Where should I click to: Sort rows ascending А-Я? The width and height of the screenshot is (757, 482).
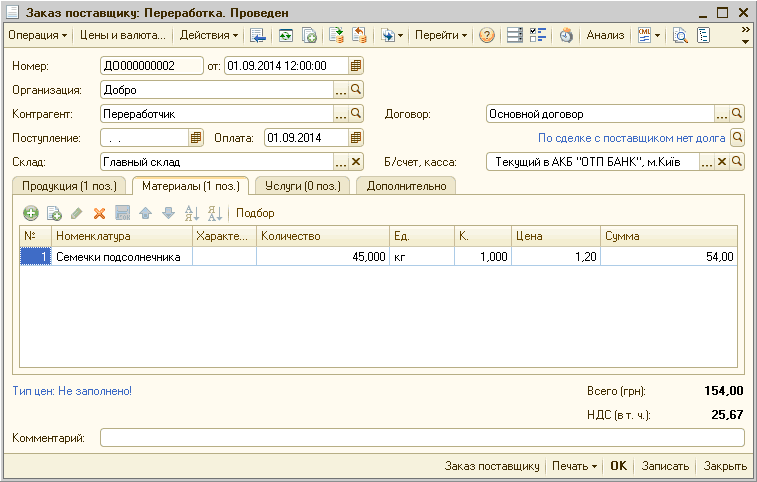click(192, 213)
